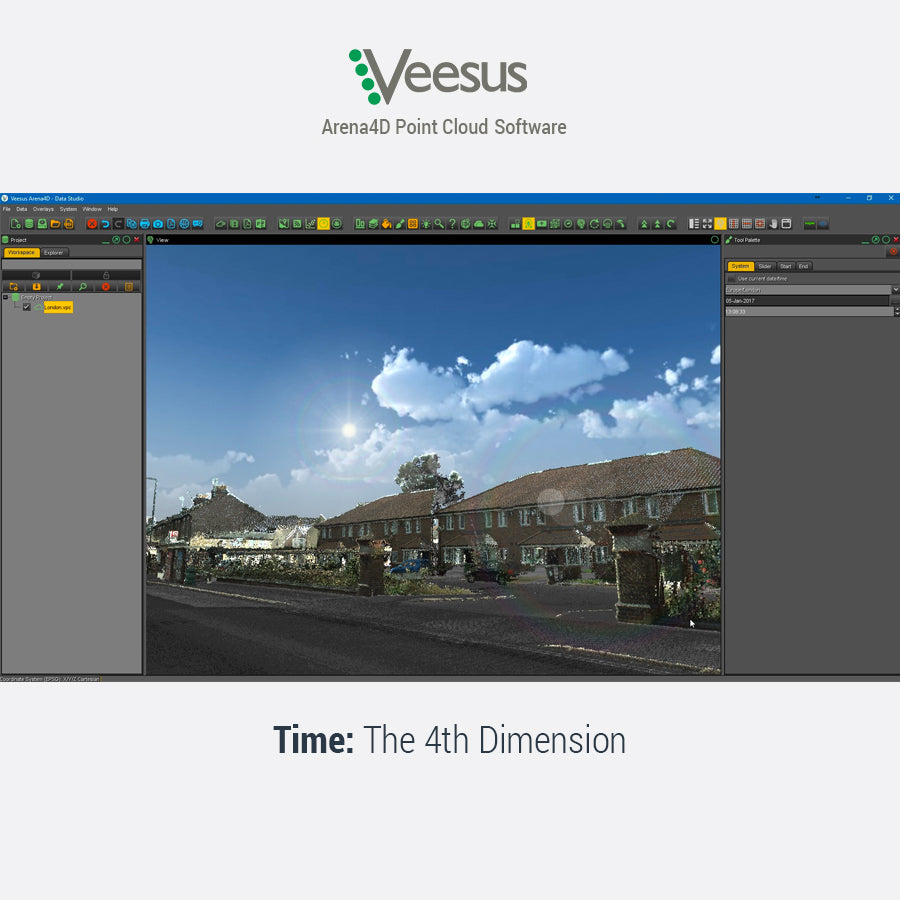Click the green pin icon in the Project panel
This screenshot has width=900, height=900.
tap(61, 286)
